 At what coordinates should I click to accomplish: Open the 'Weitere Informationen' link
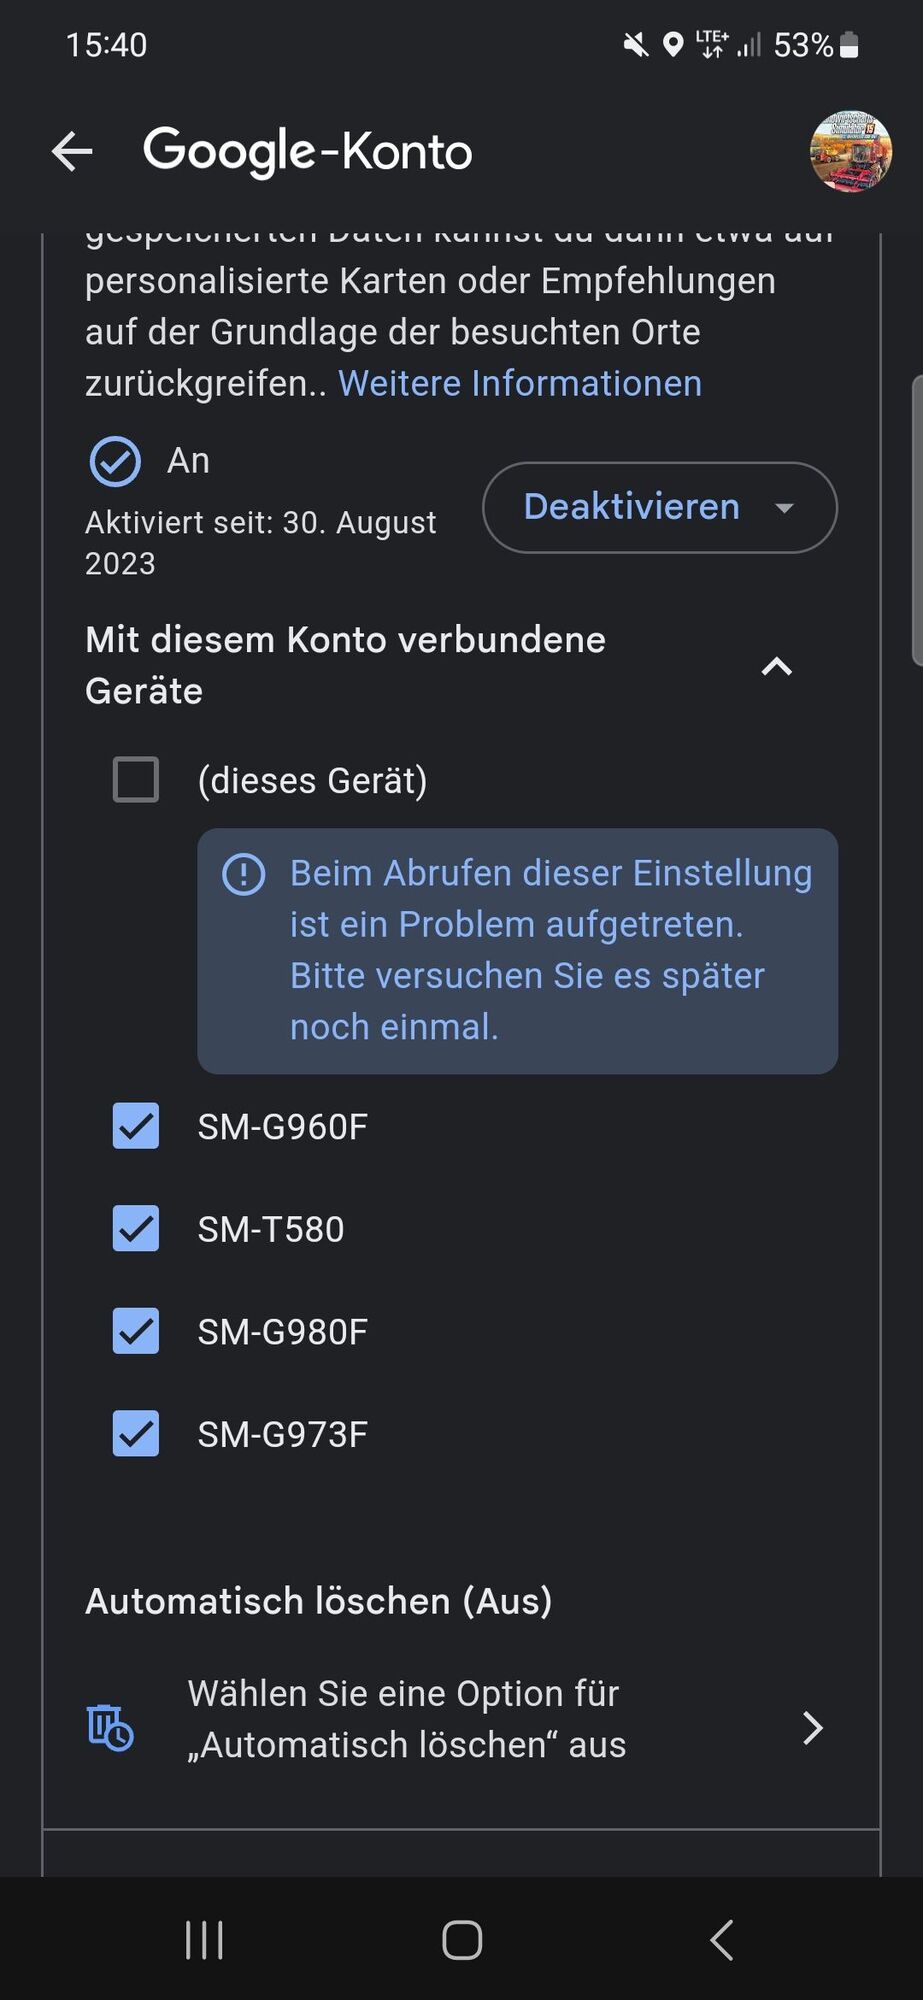[x=520, y=384]
